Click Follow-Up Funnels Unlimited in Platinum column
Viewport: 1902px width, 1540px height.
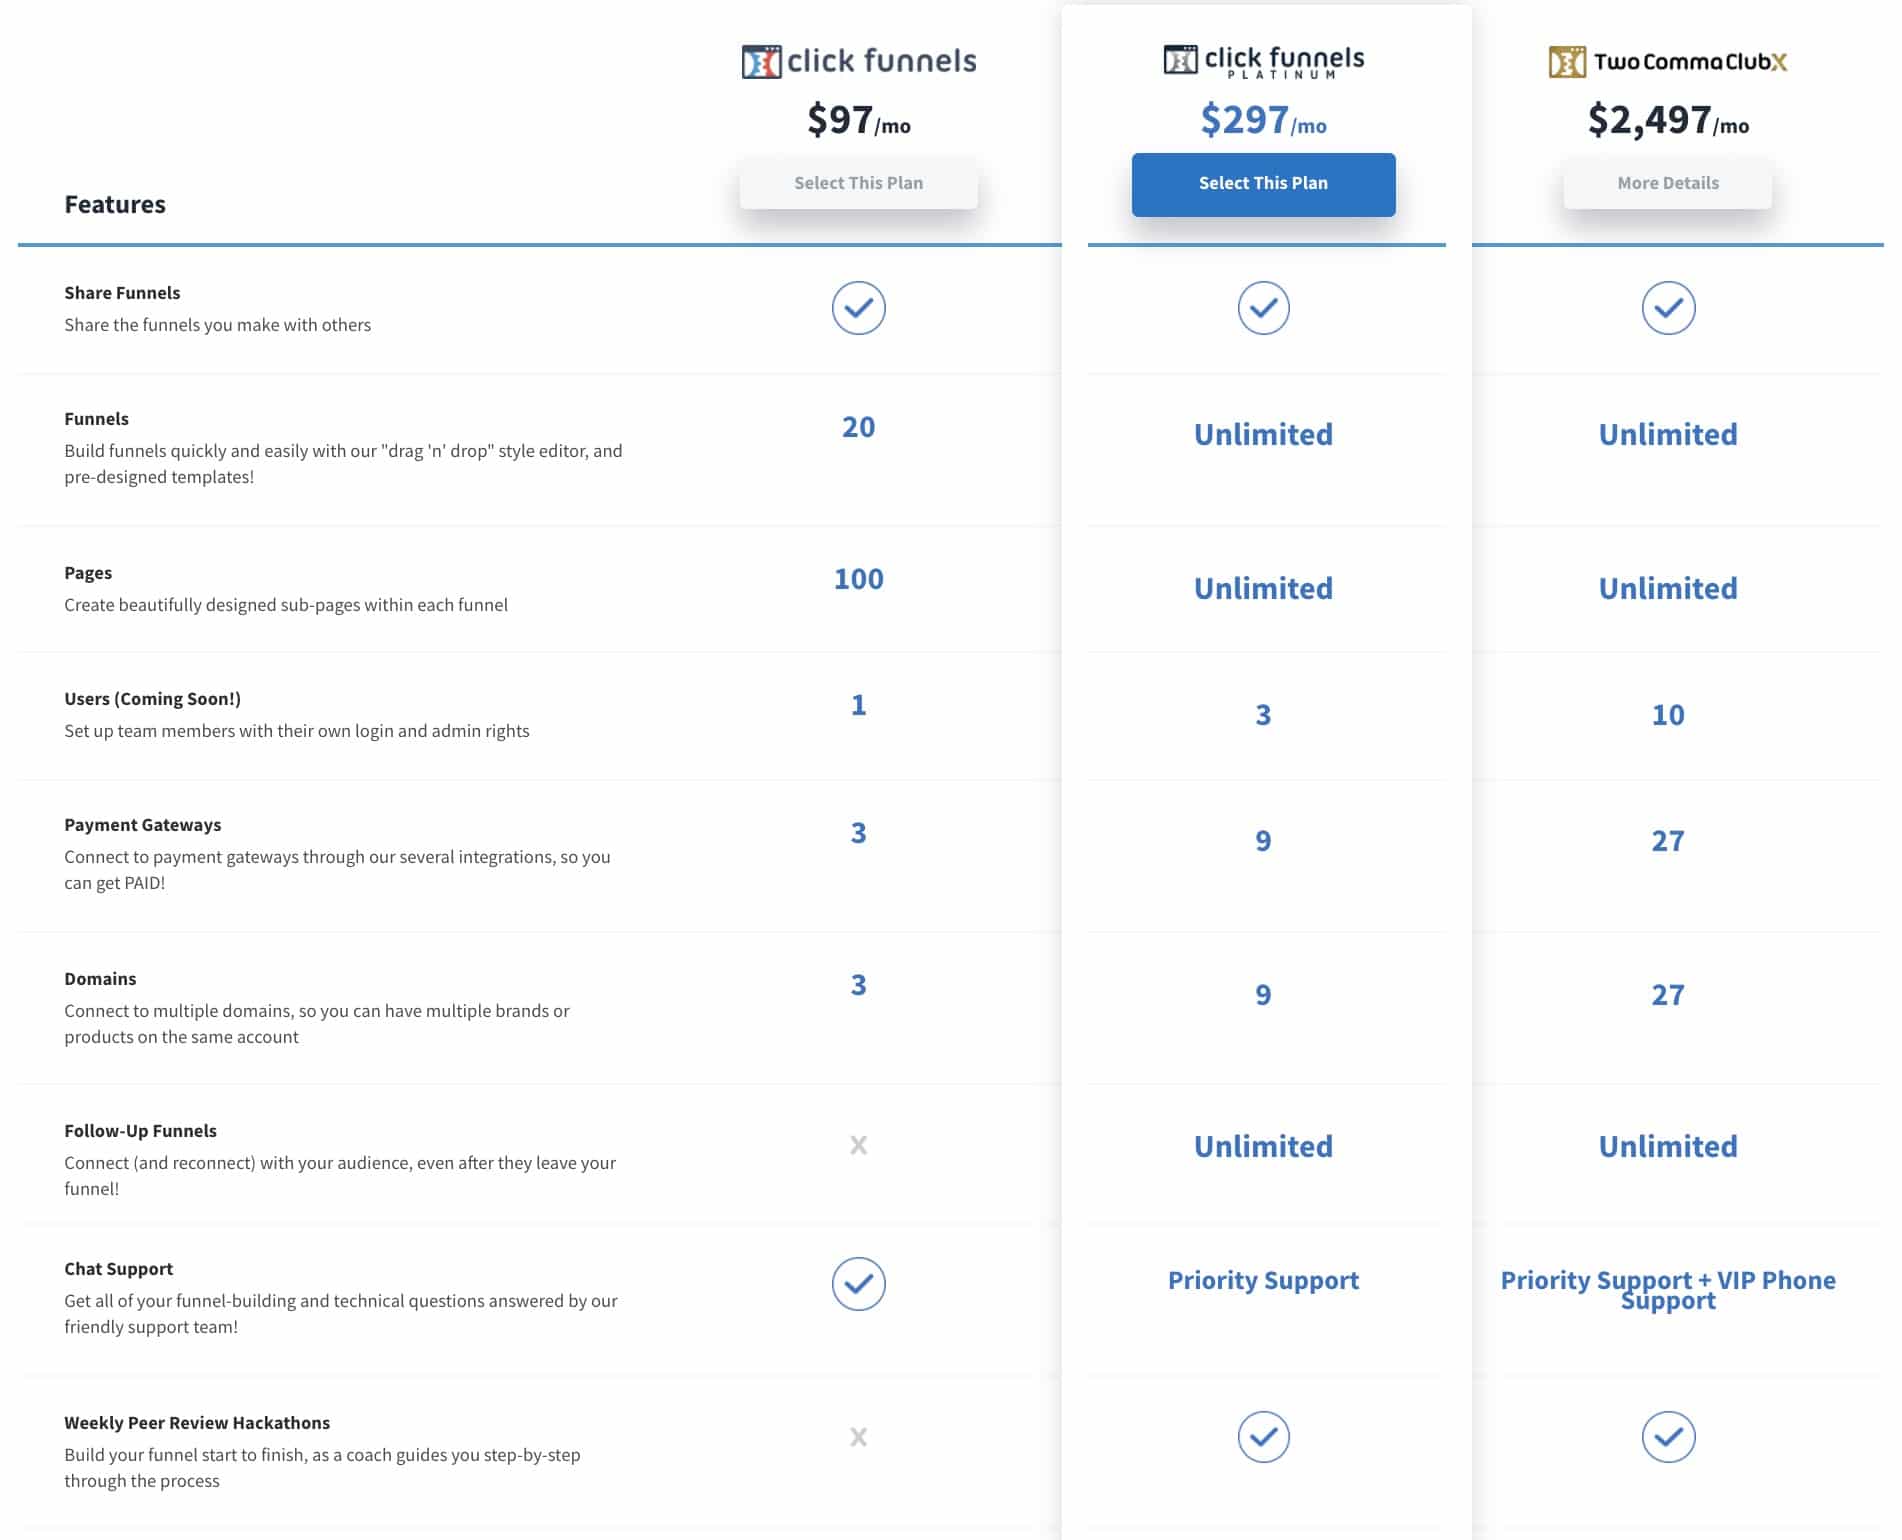tap(1263, 1147)
